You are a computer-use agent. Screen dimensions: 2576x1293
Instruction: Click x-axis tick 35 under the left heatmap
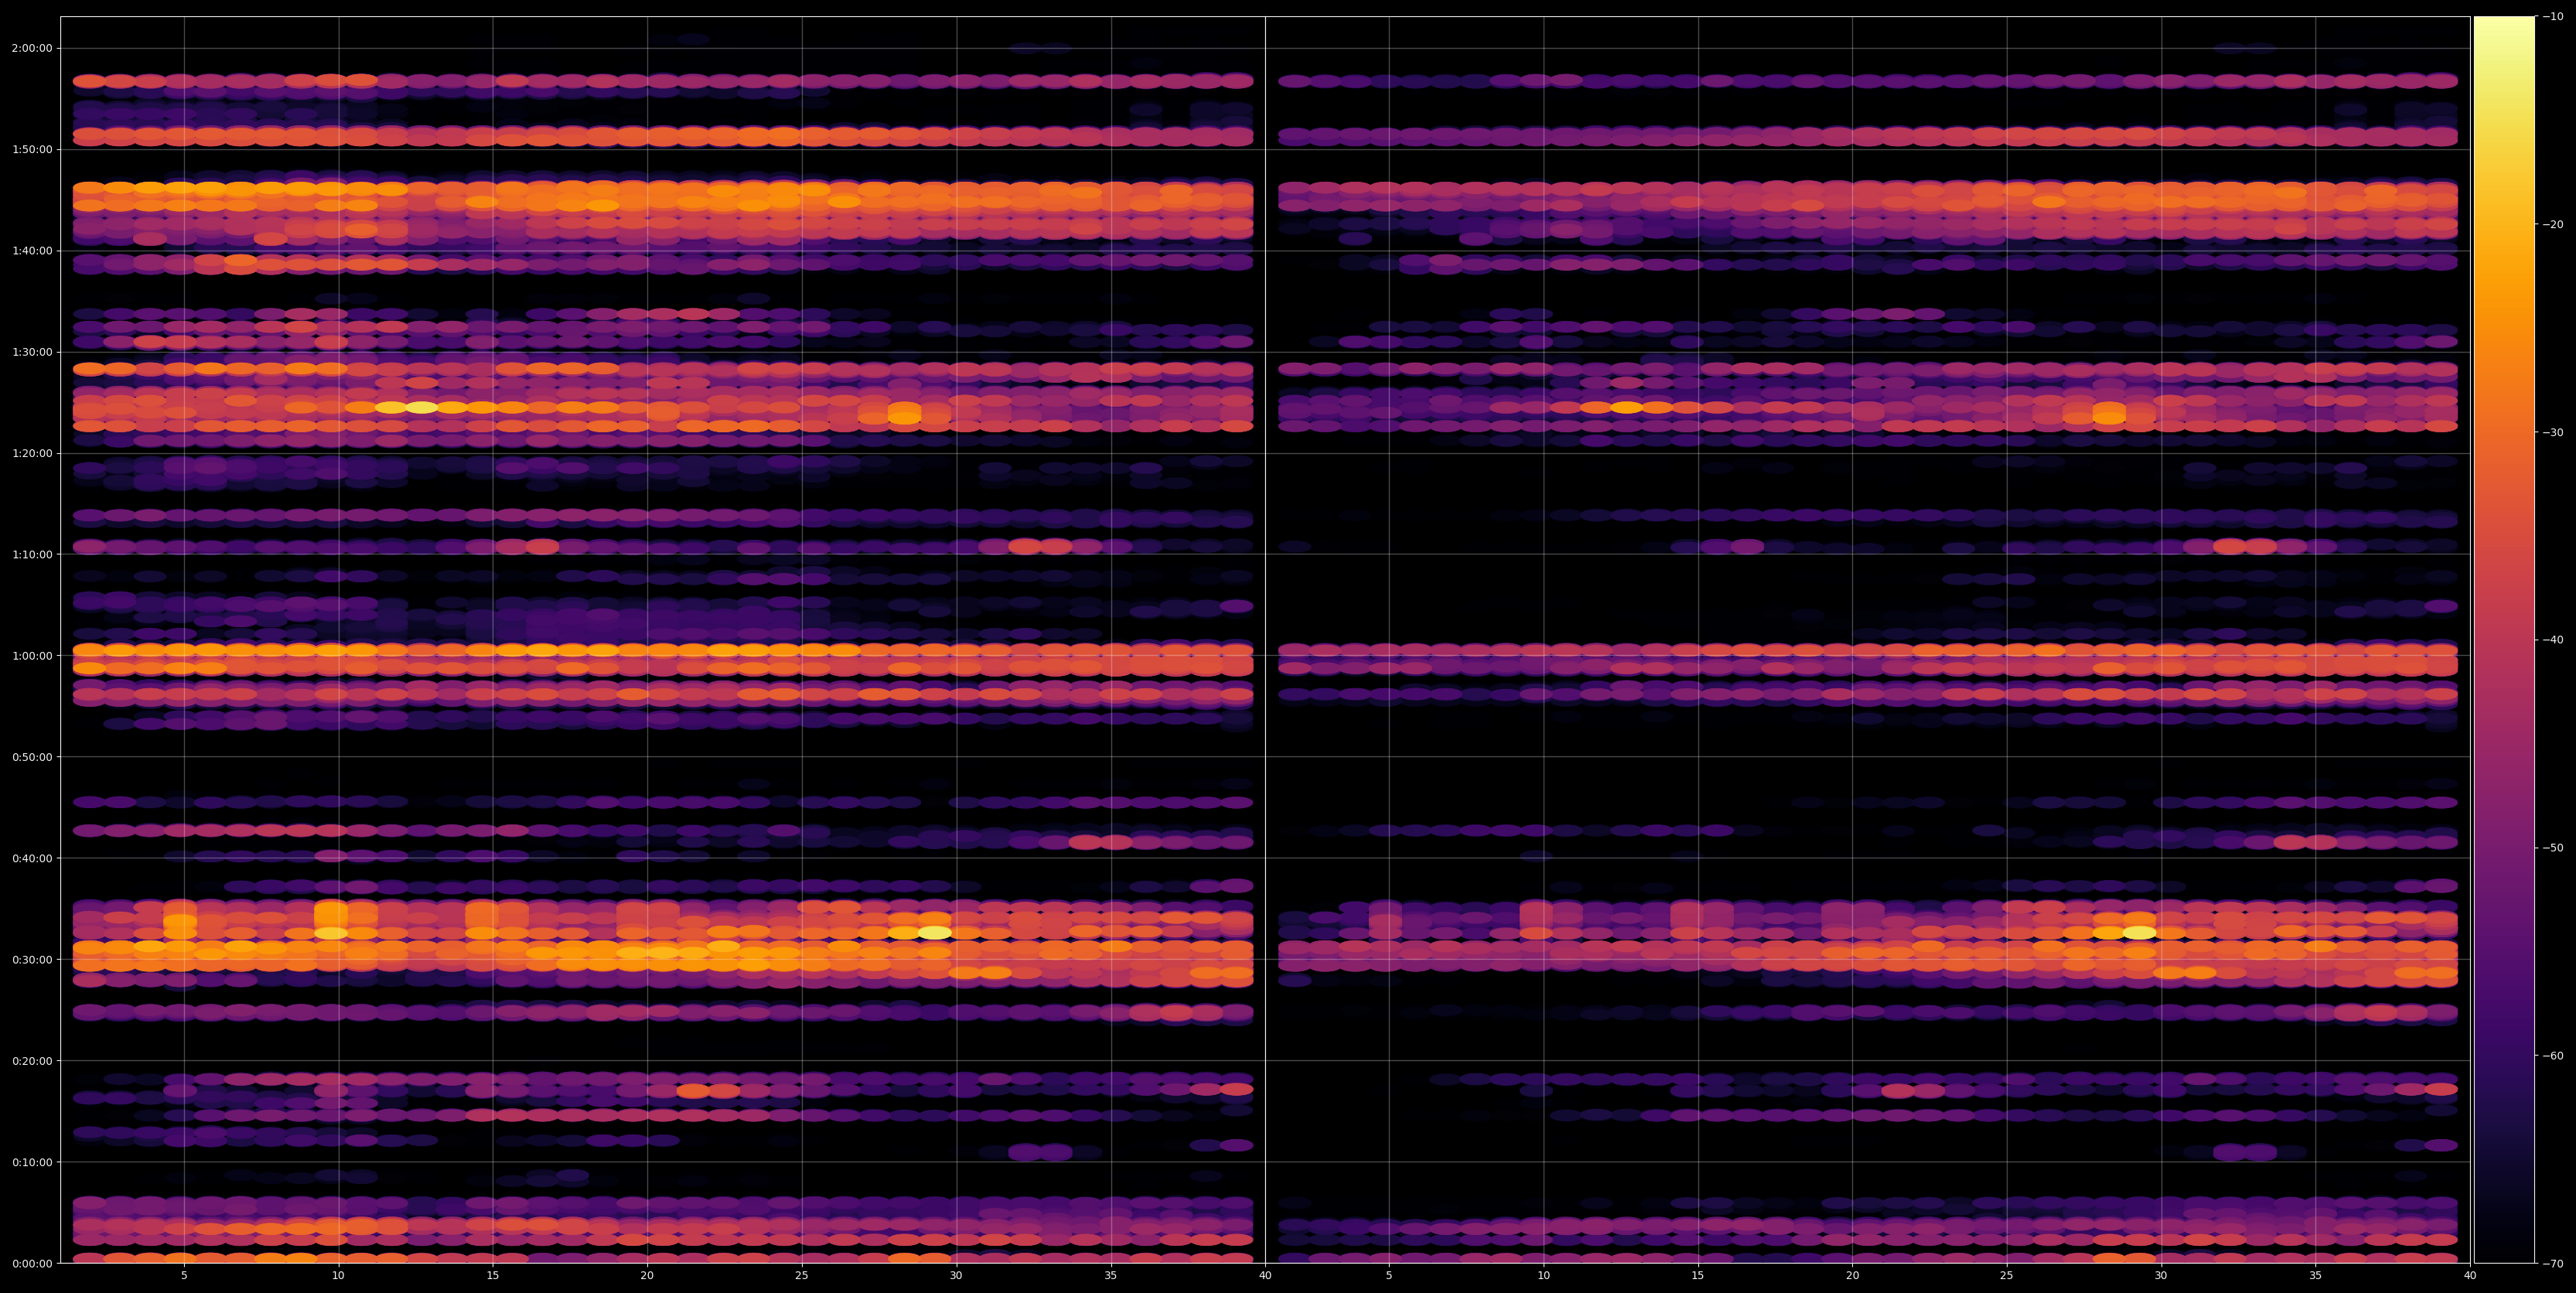point(1111,1276)
